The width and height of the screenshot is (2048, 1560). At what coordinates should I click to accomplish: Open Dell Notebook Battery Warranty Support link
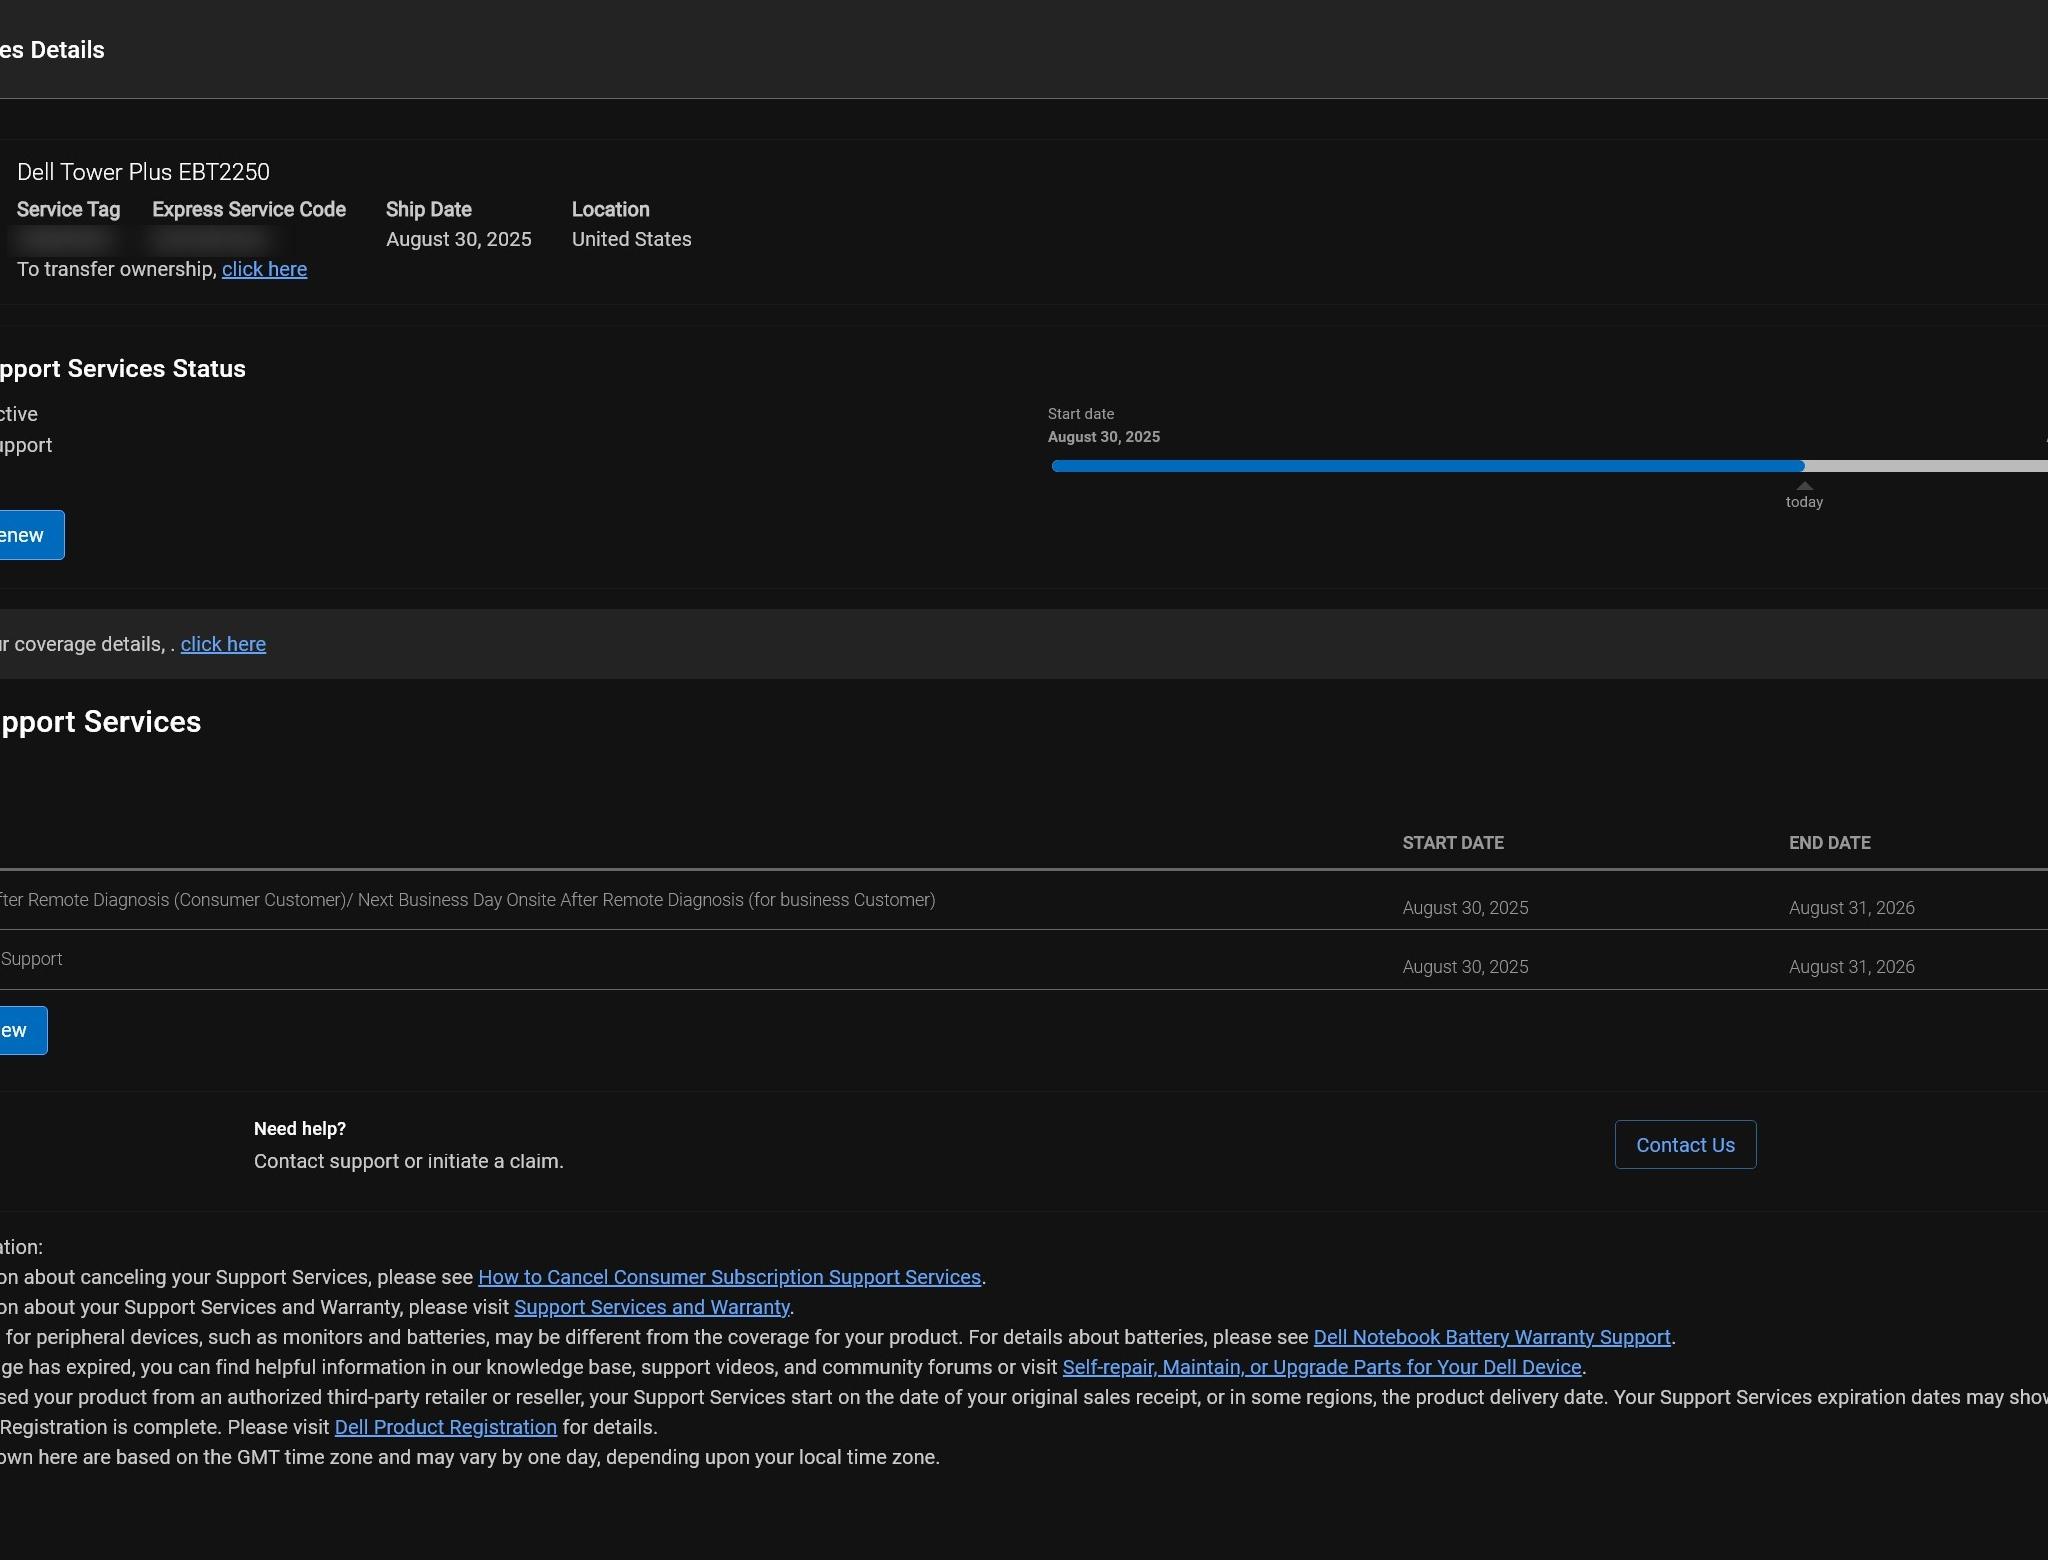[1492, 1337]
